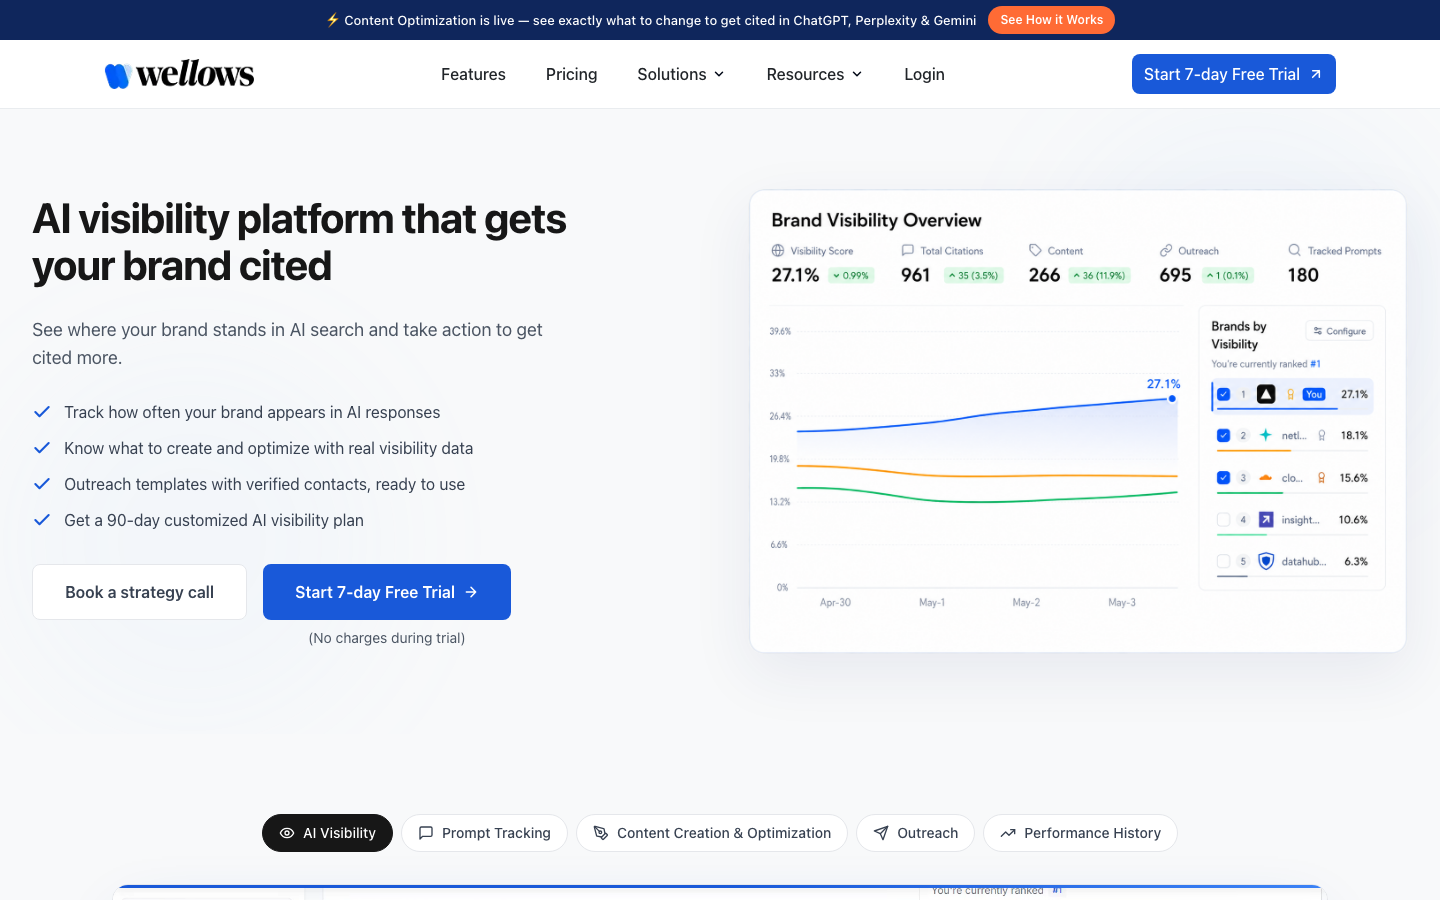The image size is (1440, 900).
Task: Click the lightning bolt icon in banner
Action: click(x=333, y=20)
